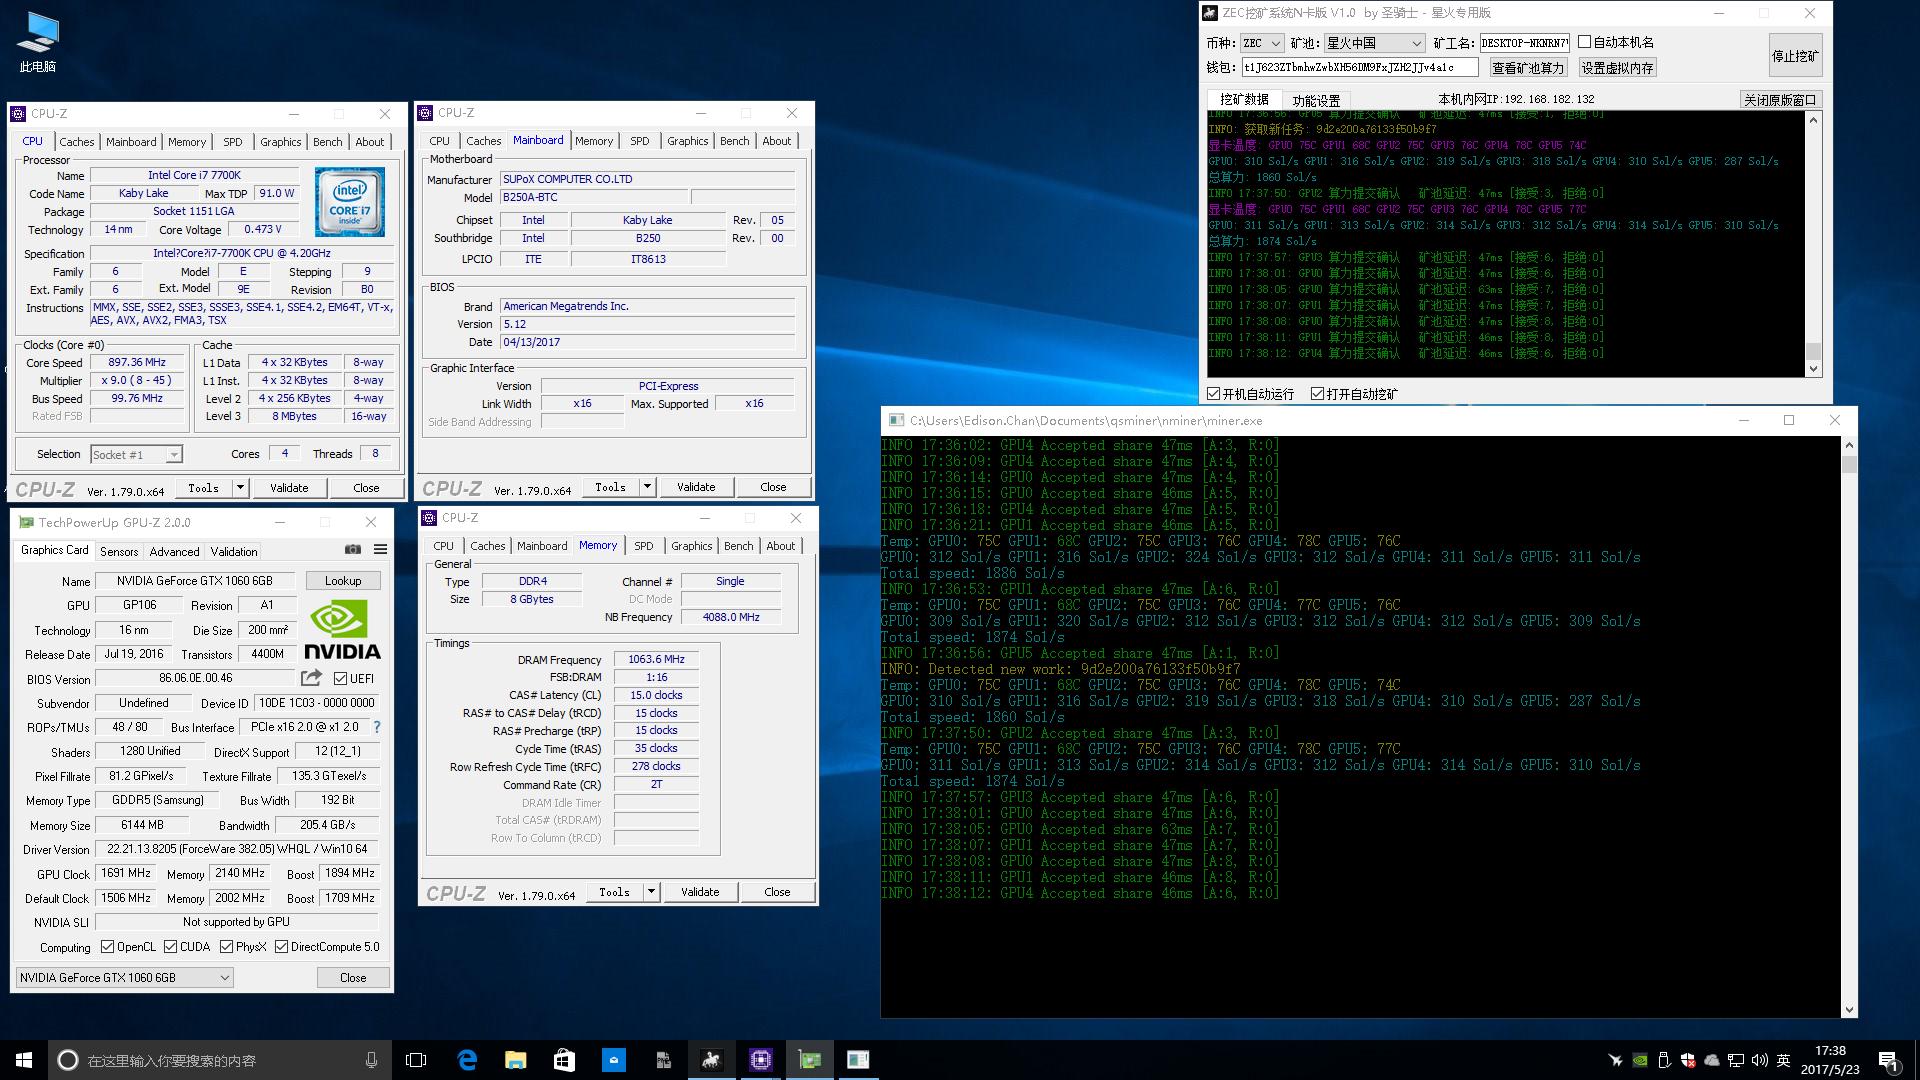Enable the 自动本机名 checkbox

[x=1584, y=42]
